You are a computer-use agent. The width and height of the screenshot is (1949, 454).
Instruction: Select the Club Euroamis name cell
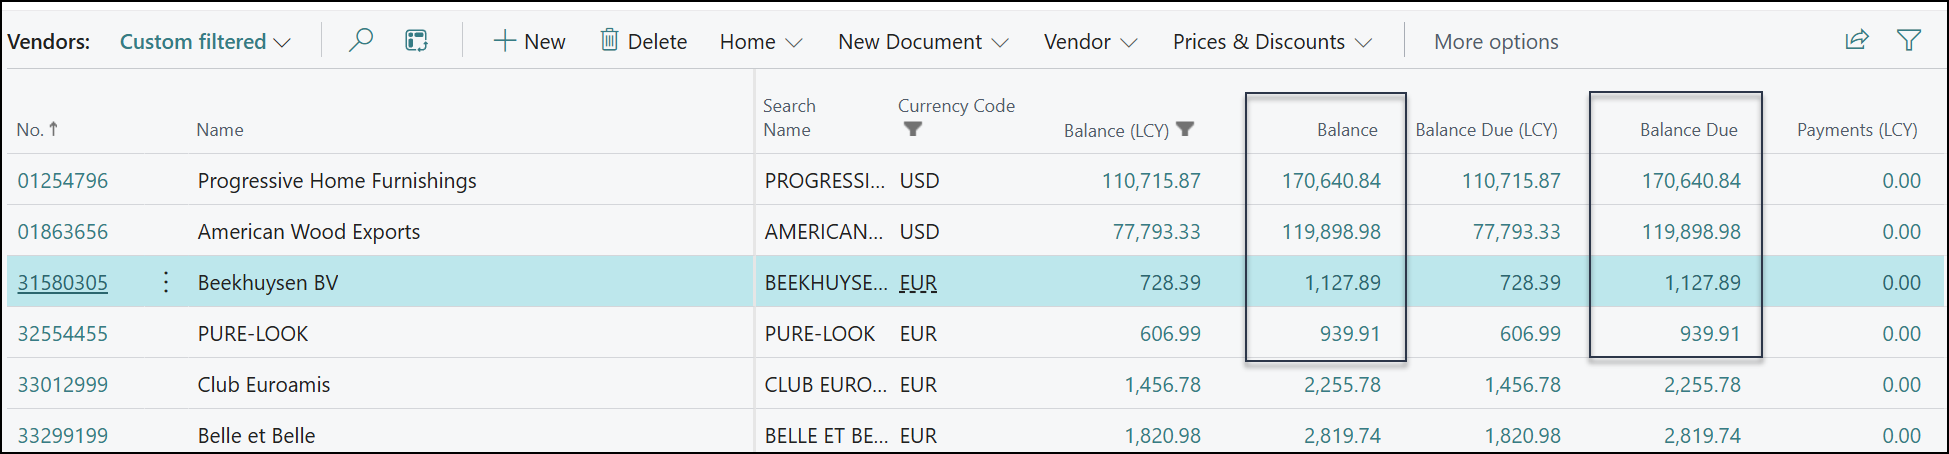coord(264,385)
